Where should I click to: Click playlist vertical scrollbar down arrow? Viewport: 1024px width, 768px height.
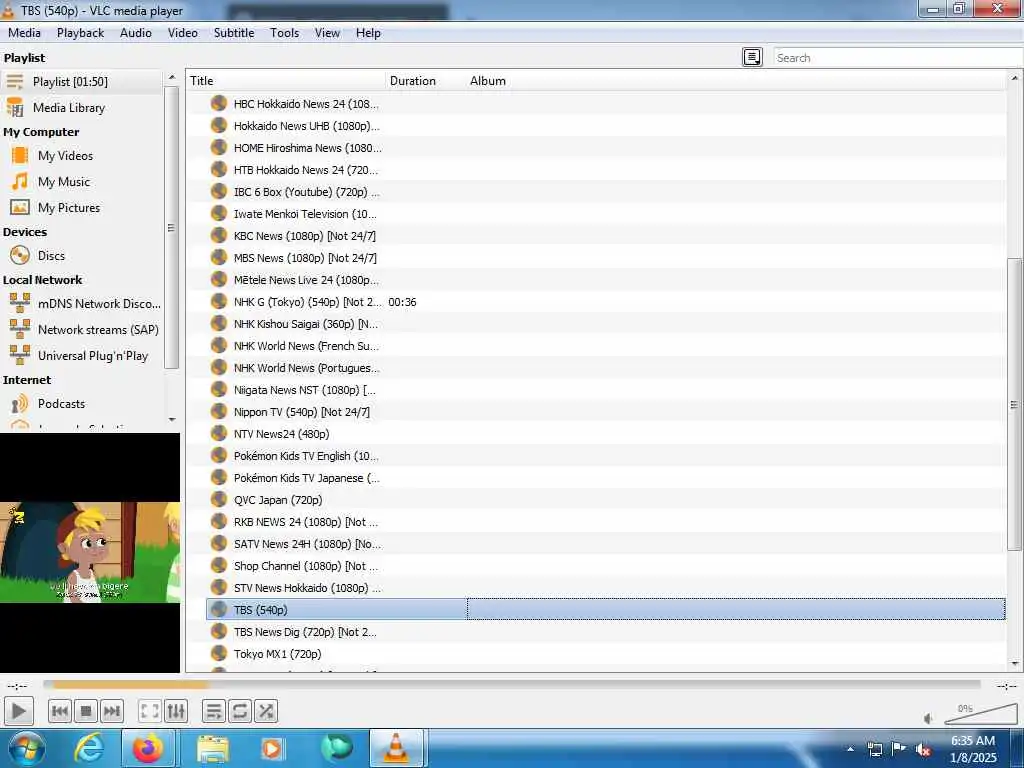pyautogui.click(x=1014, y=664)
